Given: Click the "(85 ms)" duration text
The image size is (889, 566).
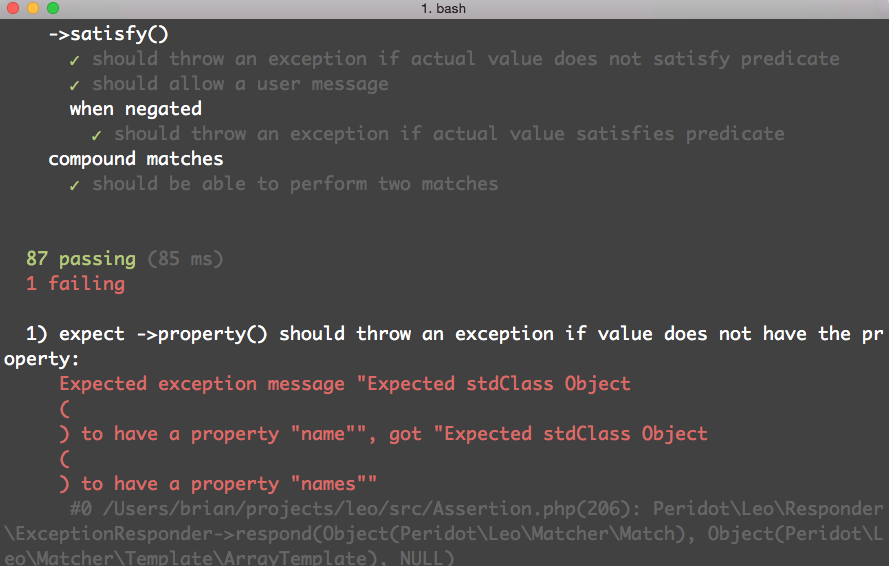Looking at the screenshot, I should click(185, 259).
